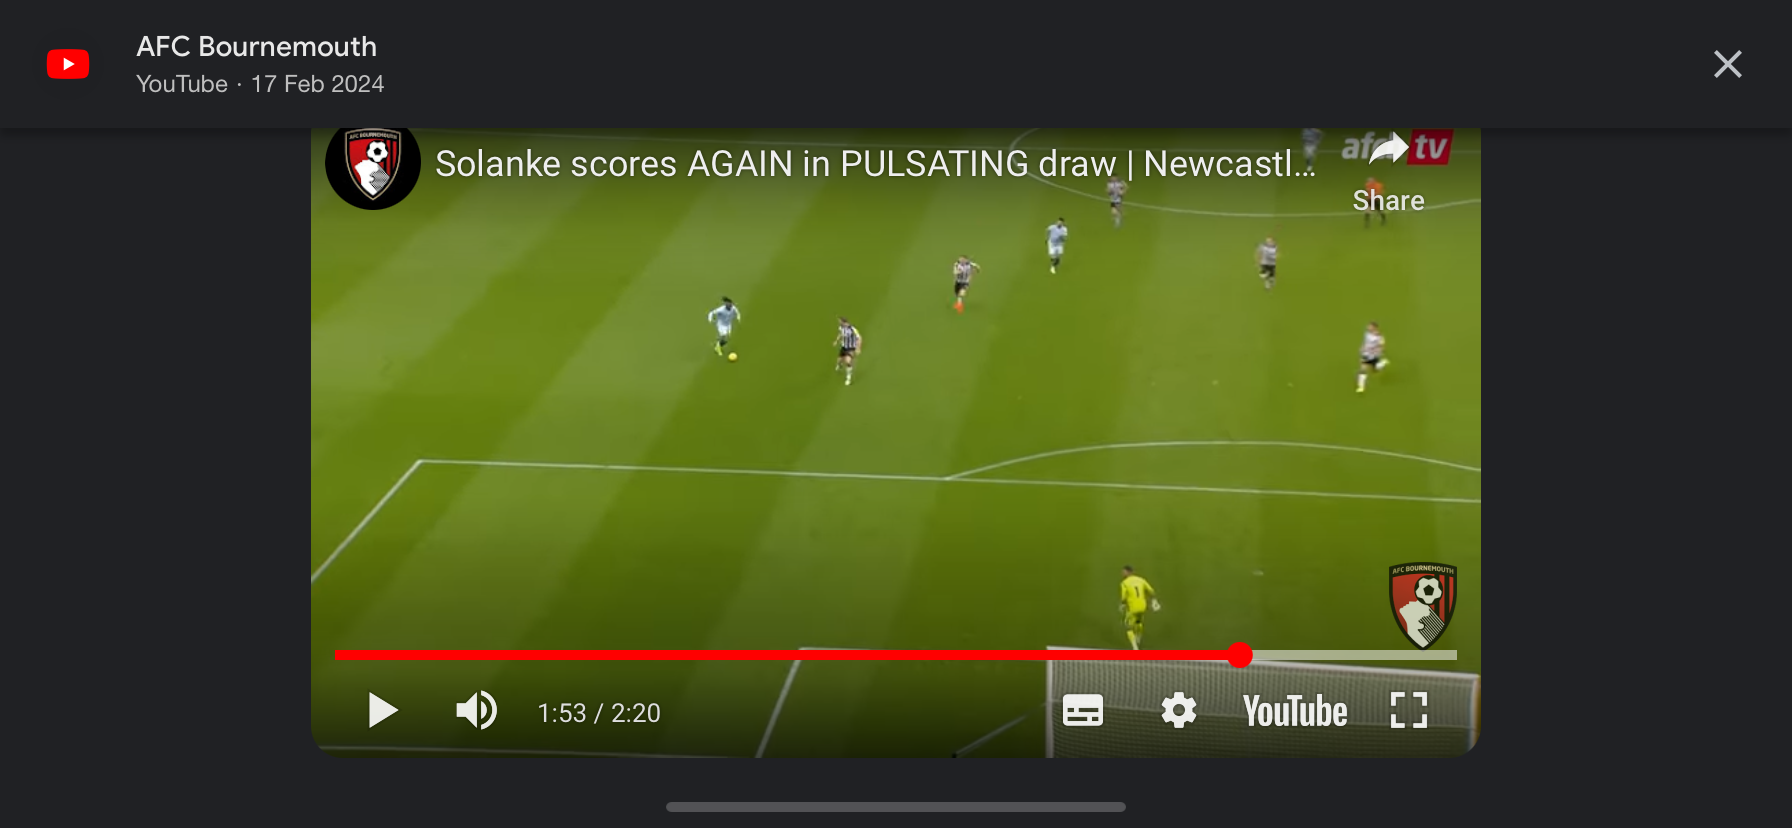
Task: Open AFC Bournemouth header title
Action: (257, 46)
